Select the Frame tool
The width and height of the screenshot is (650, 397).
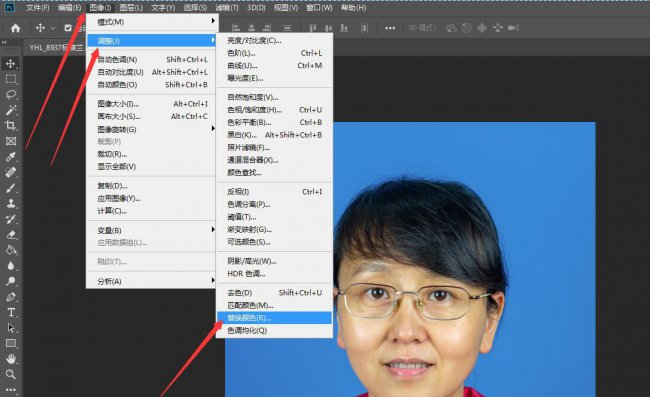tap(11, 141)
